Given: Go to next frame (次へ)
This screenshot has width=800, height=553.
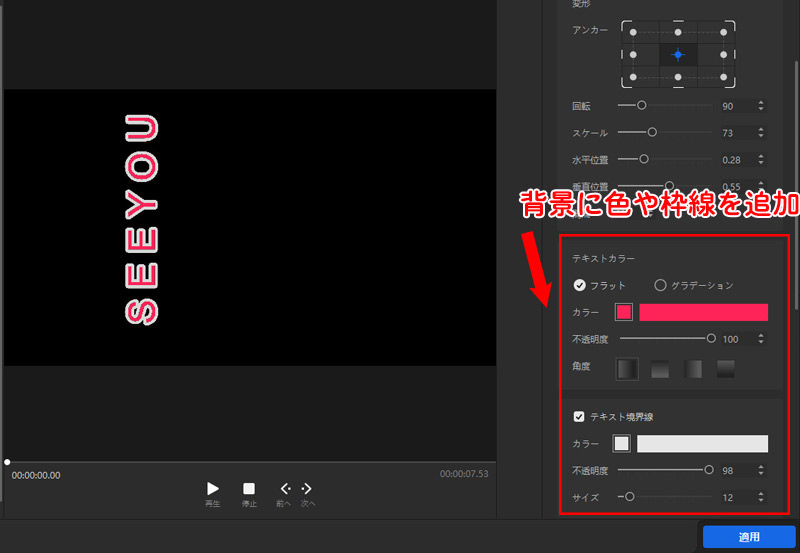Looking at the screenshot, I should 307,489.
